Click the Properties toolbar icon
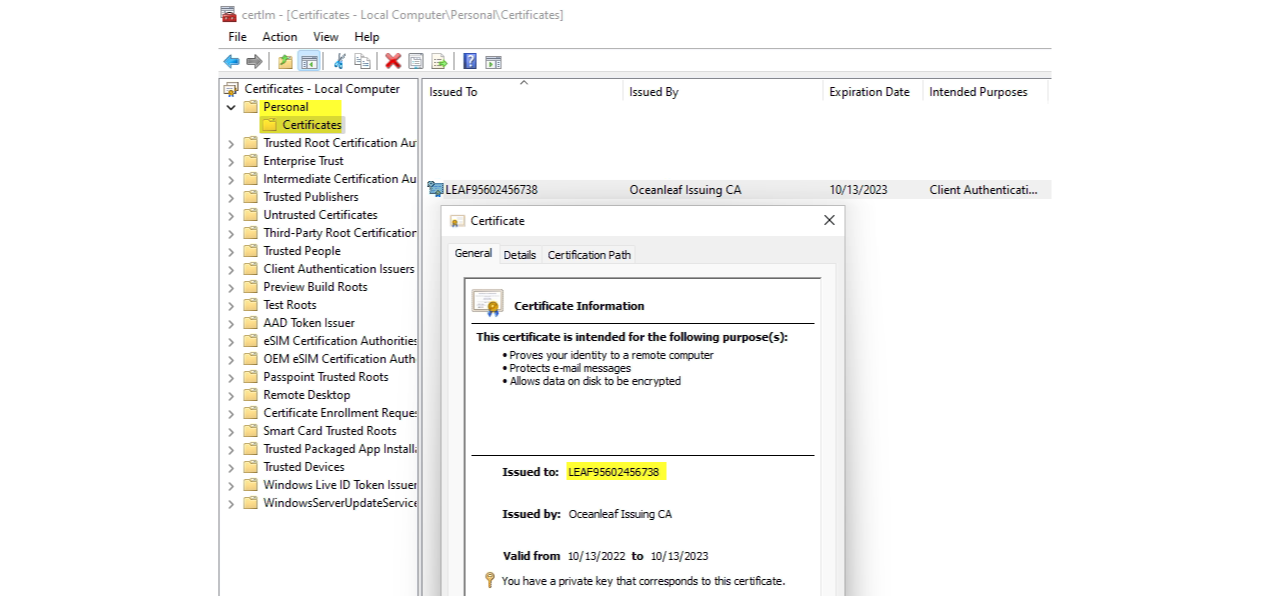 (415, 61)
